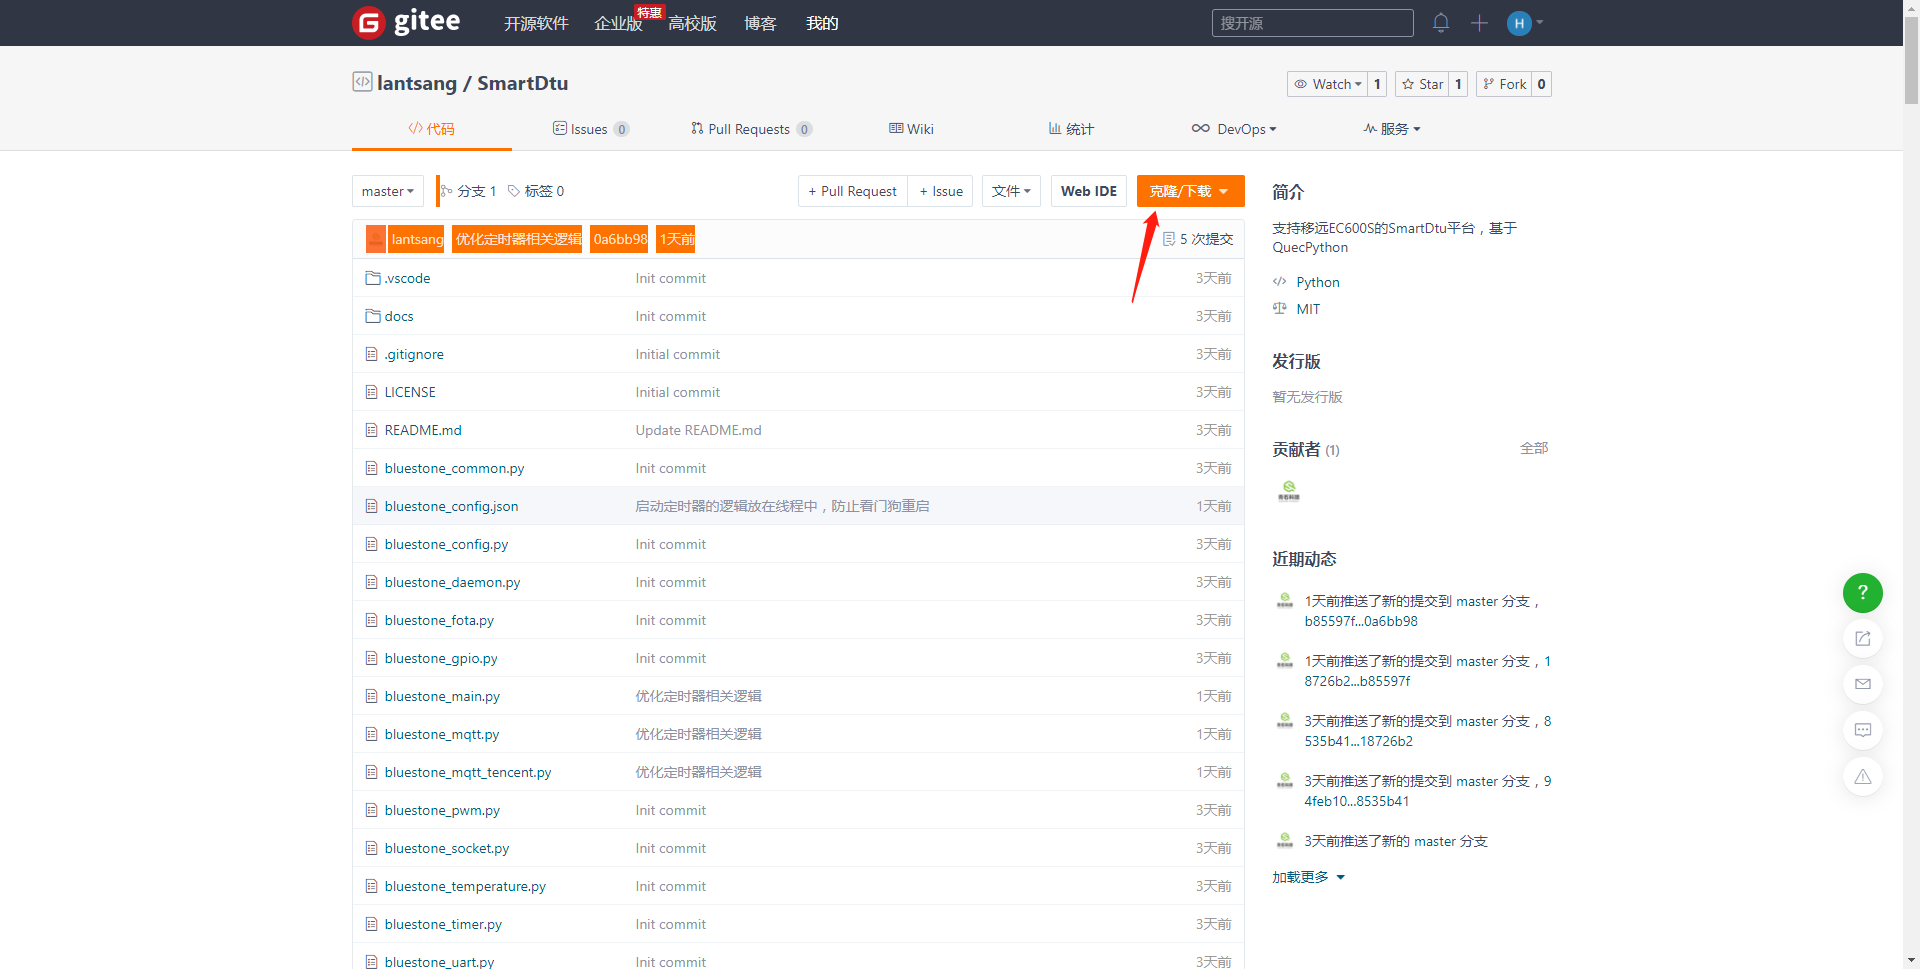This screenshot has height=969, width=1920.
Task: Open the master branch dropdown
Action: coord(387,191)
